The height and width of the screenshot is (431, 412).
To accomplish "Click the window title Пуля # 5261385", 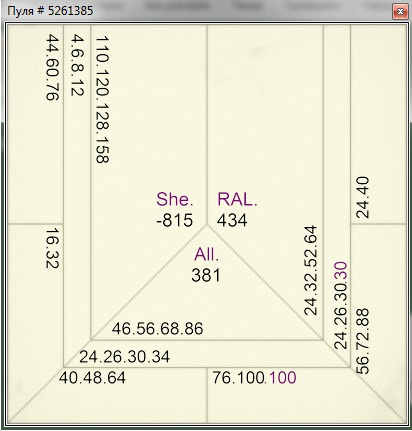I will tap(50, 11).
